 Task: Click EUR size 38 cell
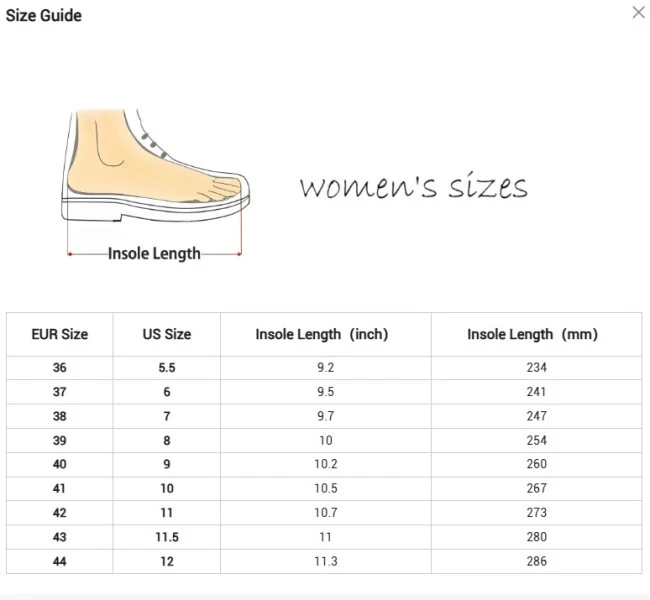[x=60, y=416]
